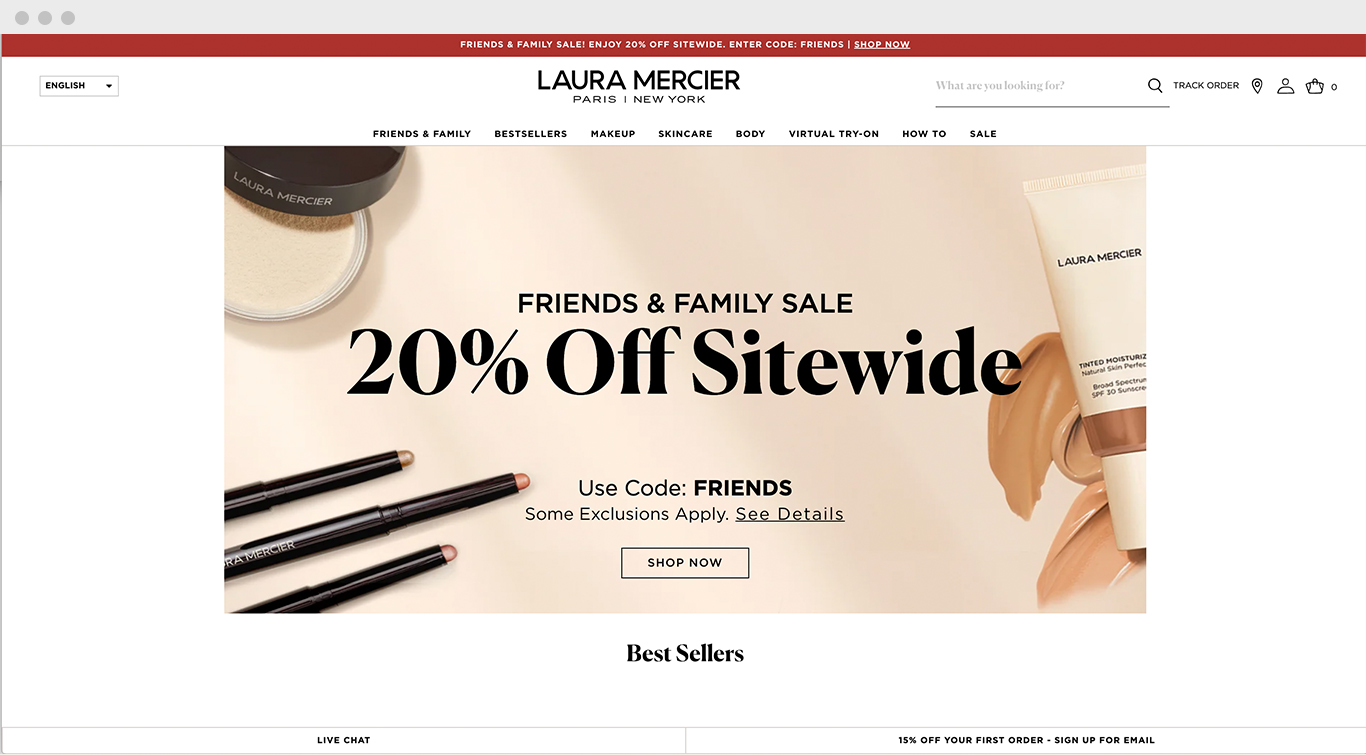The height and width of the screenshot is (755, 1366).
Task: Open the Bestsellers menu item
Action: click(x=531, y=134)
